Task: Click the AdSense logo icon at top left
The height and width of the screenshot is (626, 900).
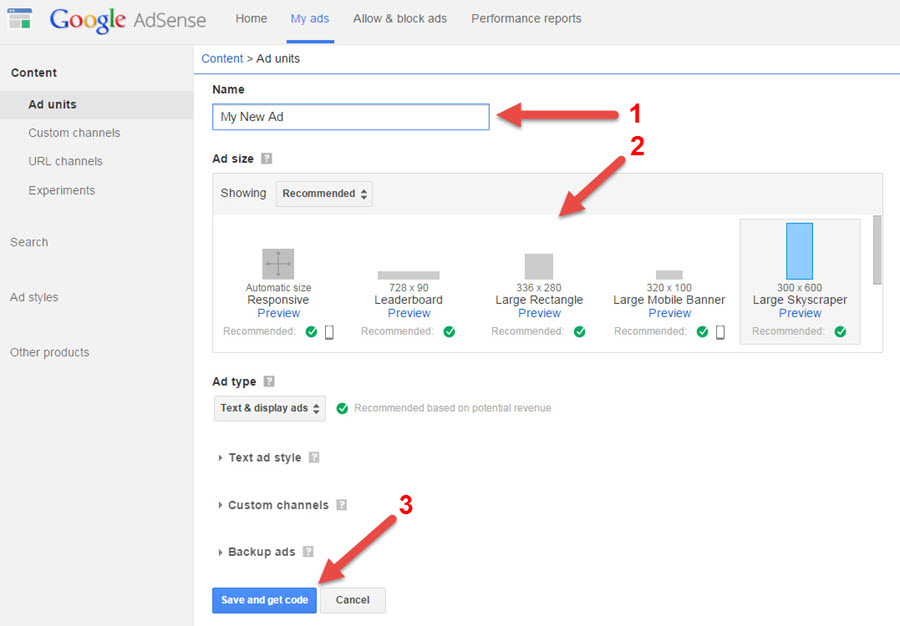Action: (20, 19)
